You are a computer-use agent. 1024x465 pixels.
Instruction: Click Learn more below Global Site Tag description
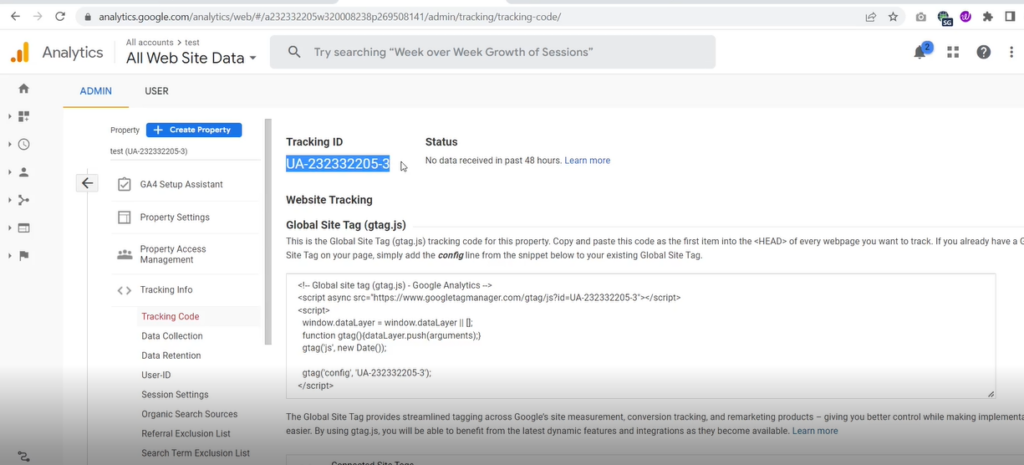click(814, 431)
